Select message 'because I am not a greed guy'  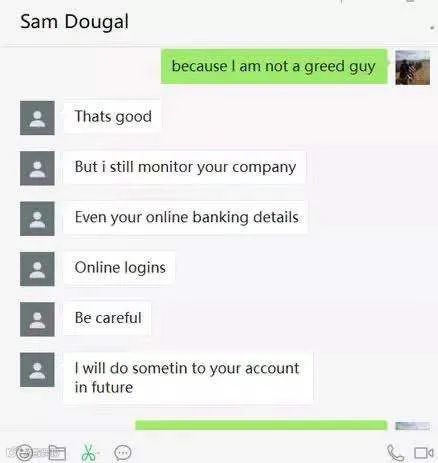[274, 66]
